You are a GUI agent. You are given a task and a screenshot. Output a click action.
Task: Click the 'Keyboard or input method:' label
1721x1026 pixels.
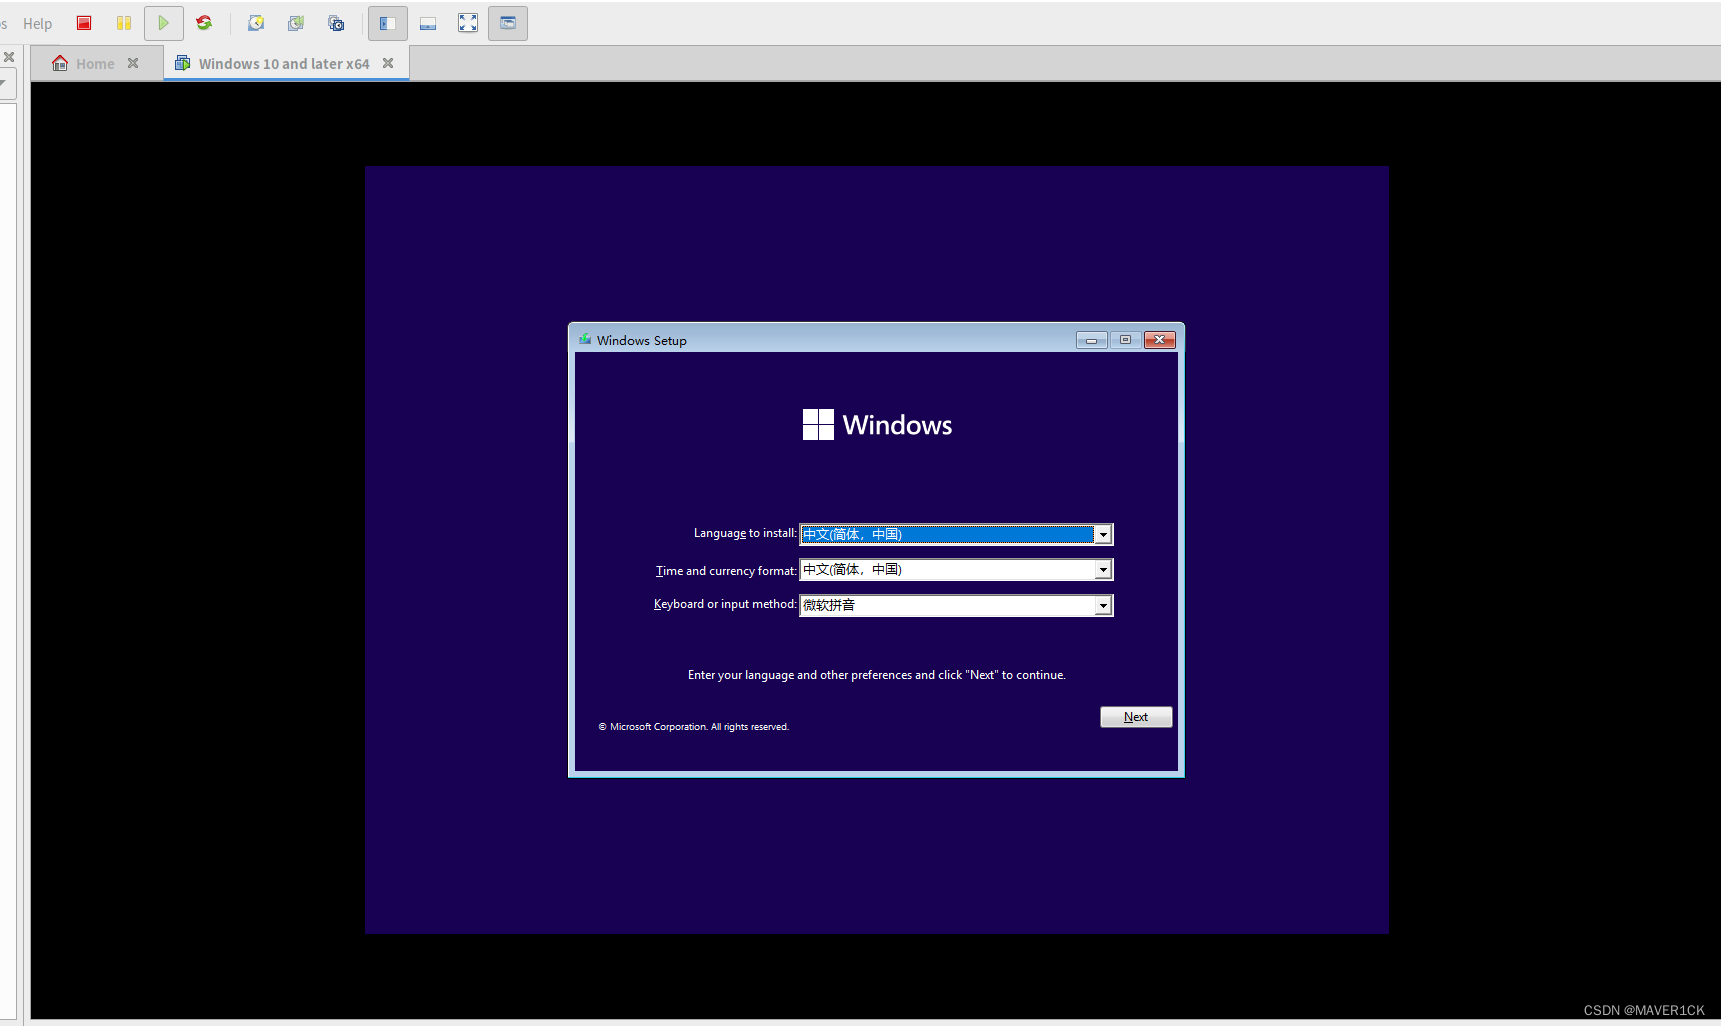725,604
